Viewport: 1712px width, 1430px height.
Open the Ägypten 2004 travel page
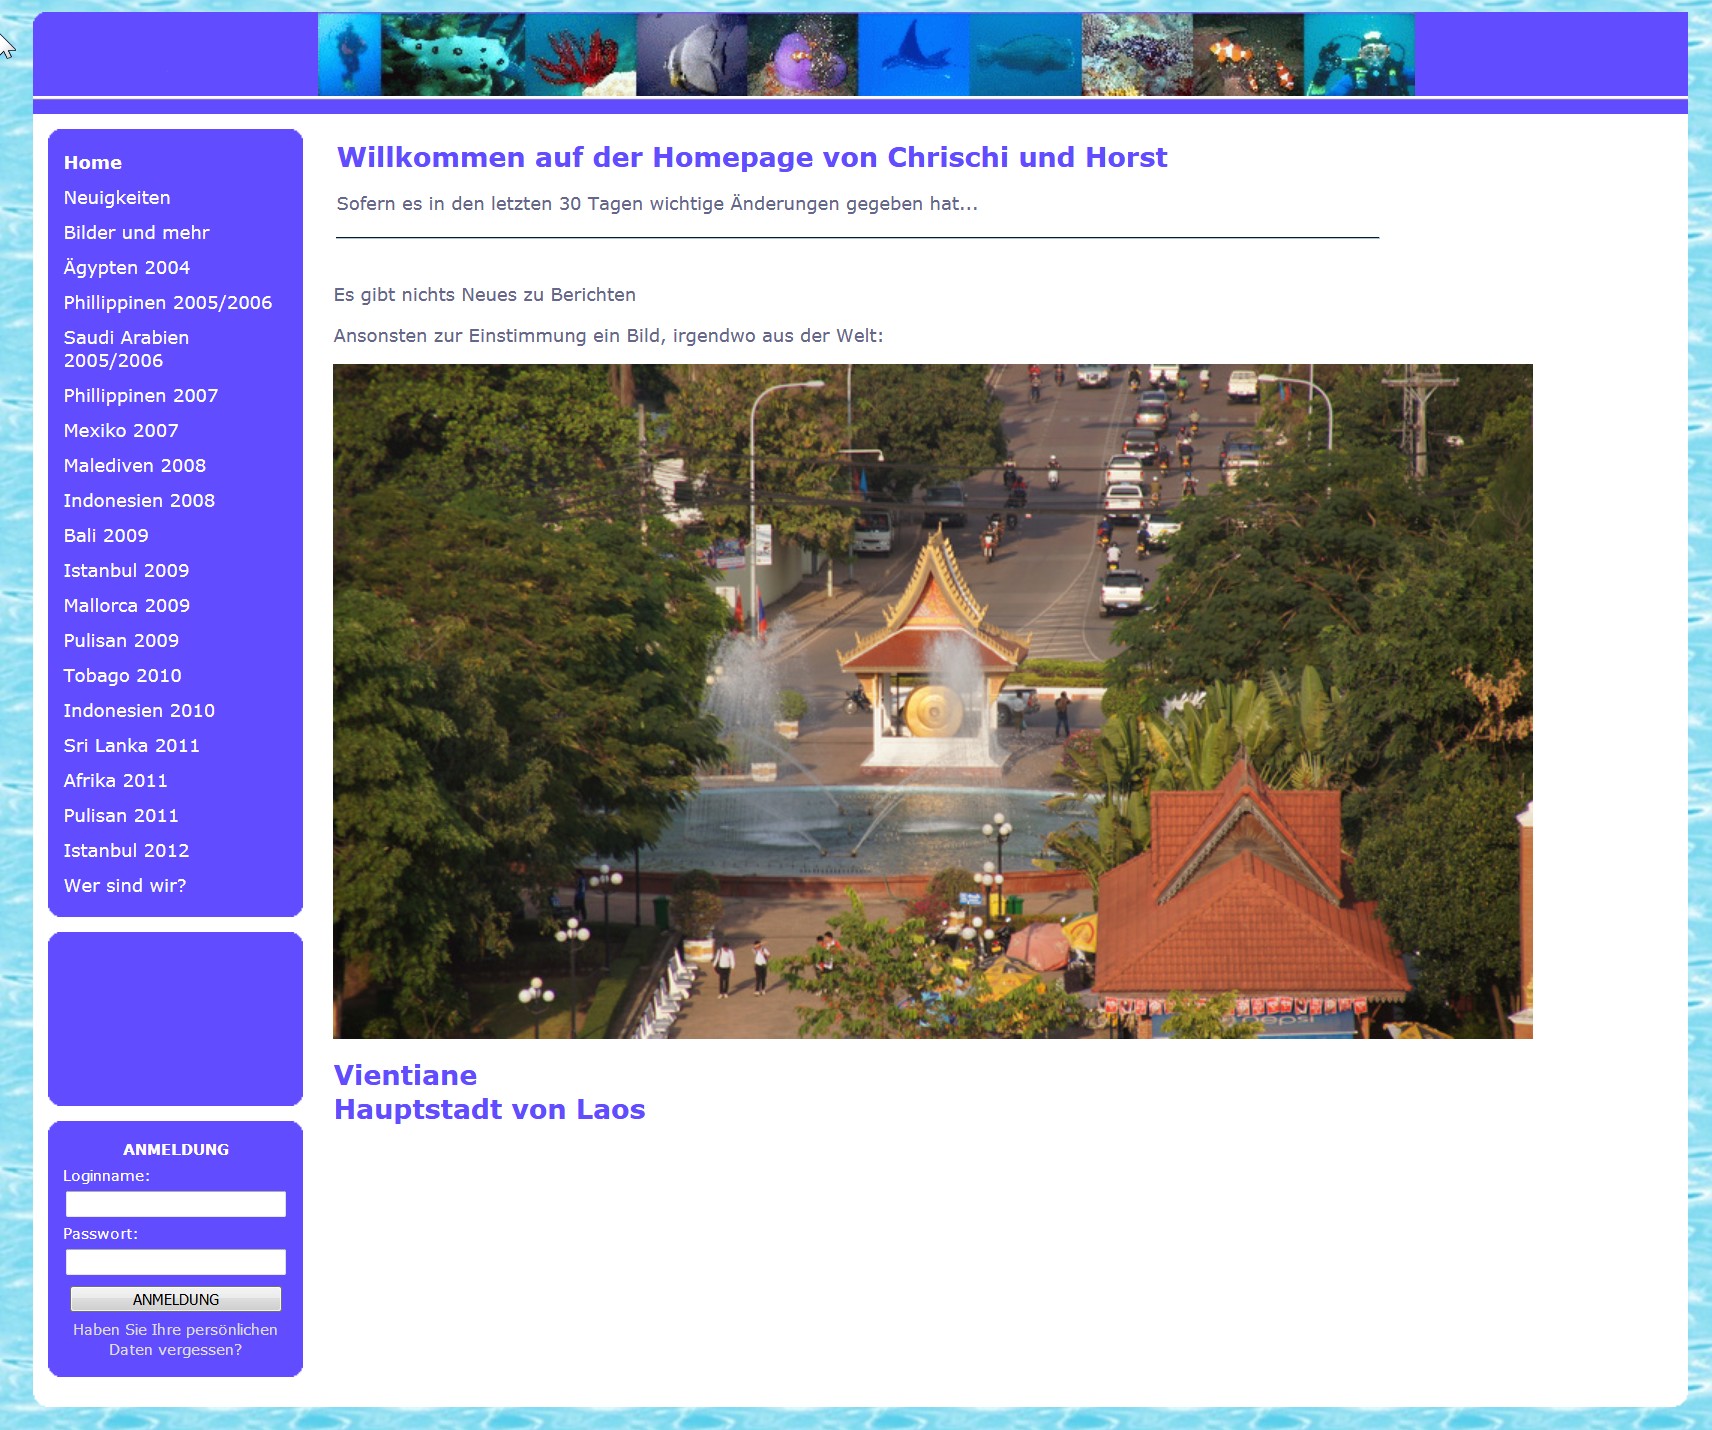tap(127, 268)
